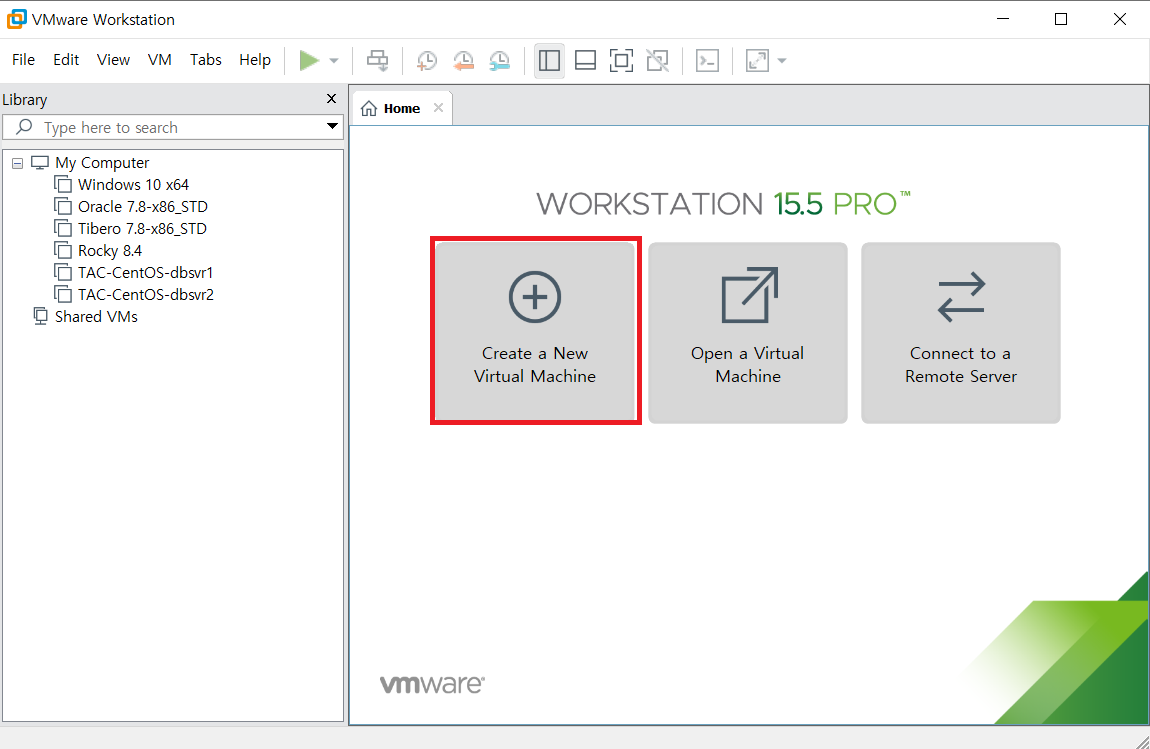1150x749 pixels.
Task: Collapse the My Computer tree node
Action: coord(18,164)
